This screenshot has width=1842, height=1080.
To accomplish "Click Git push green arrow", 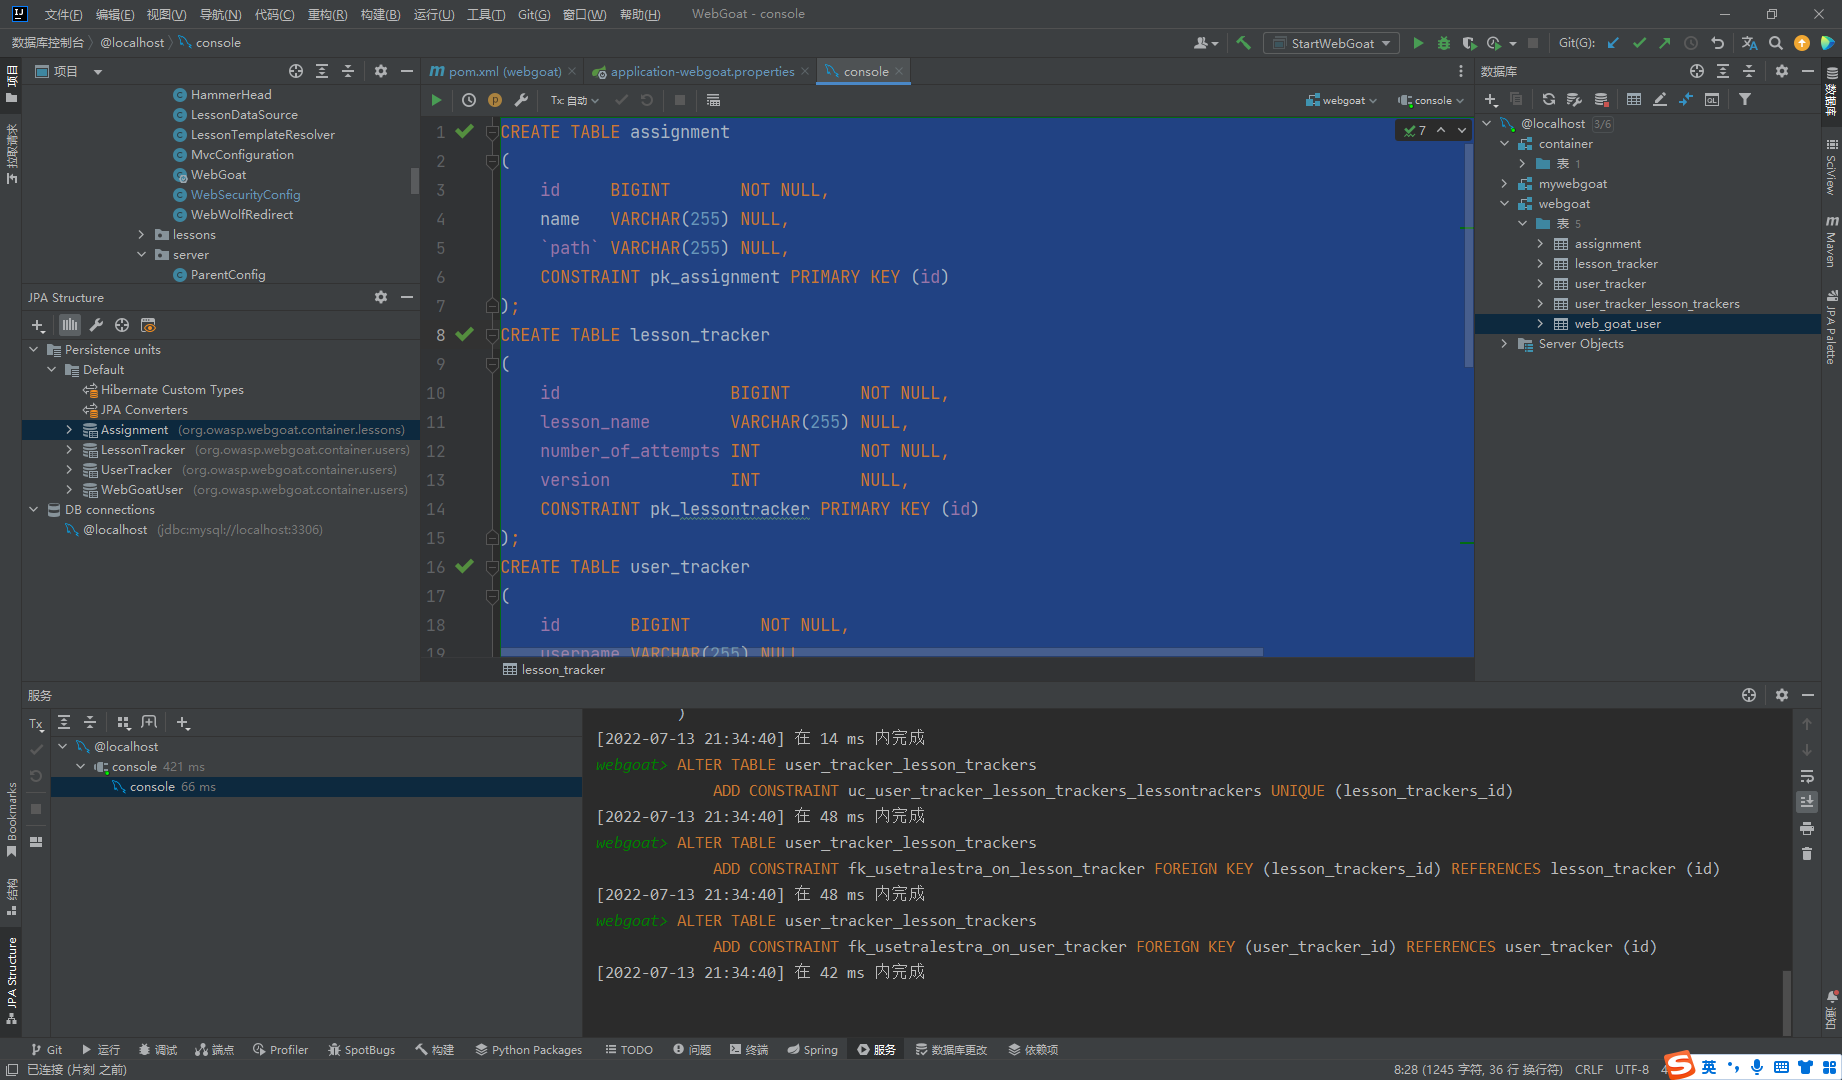I will pyautogui.click(x=1664, y=43).
